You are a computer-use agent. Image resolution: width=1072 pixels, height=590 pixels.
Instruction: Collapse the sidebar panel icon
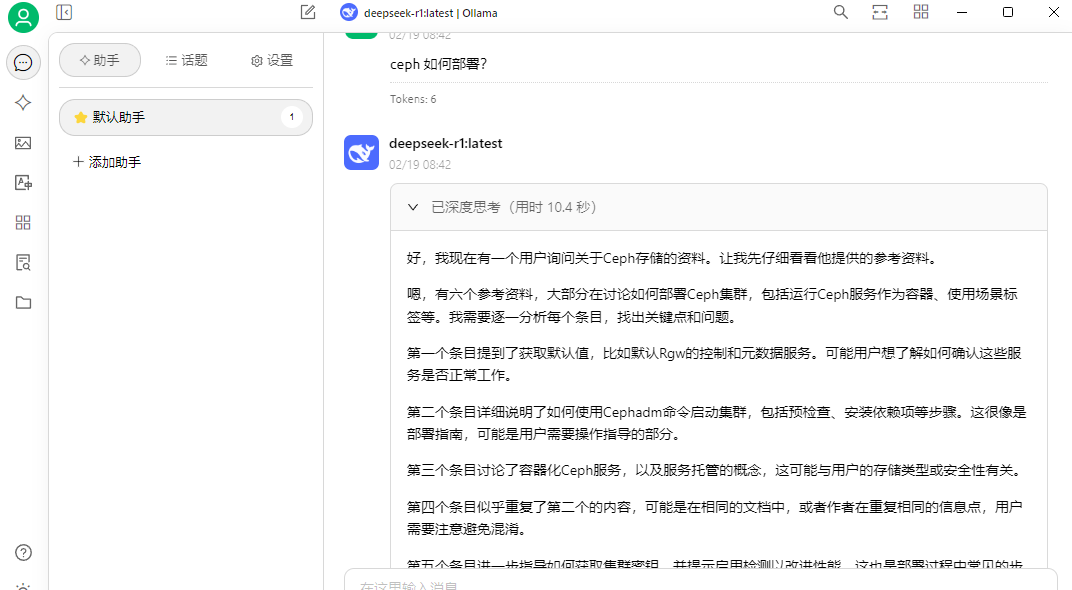(64, 12)
